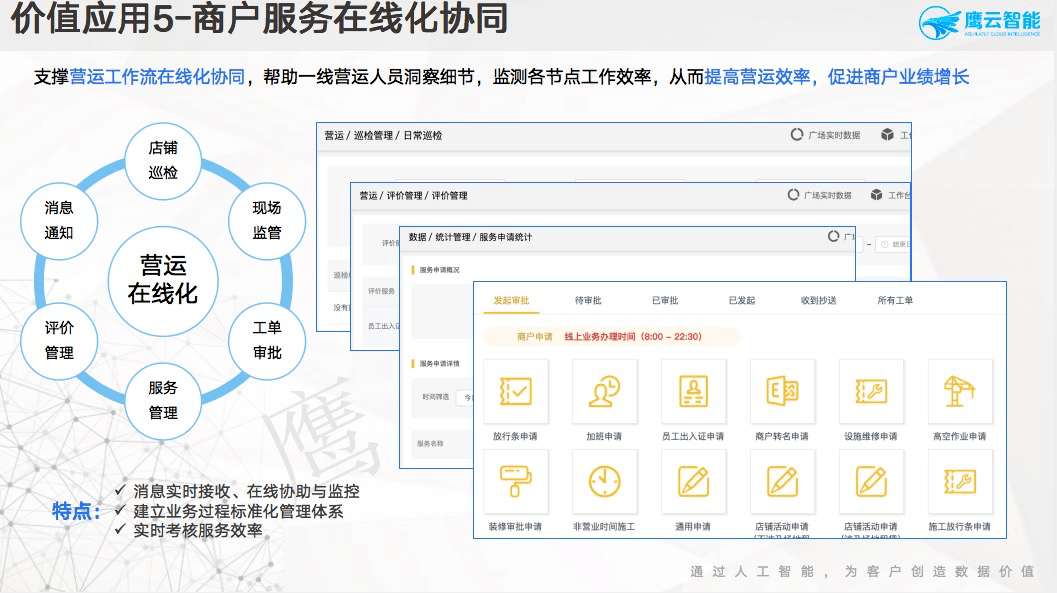Viewport: 1057px width, 593px height.
Task: Click bullet 建立业务过程标准化管理体系
Action: pos(238,511)
